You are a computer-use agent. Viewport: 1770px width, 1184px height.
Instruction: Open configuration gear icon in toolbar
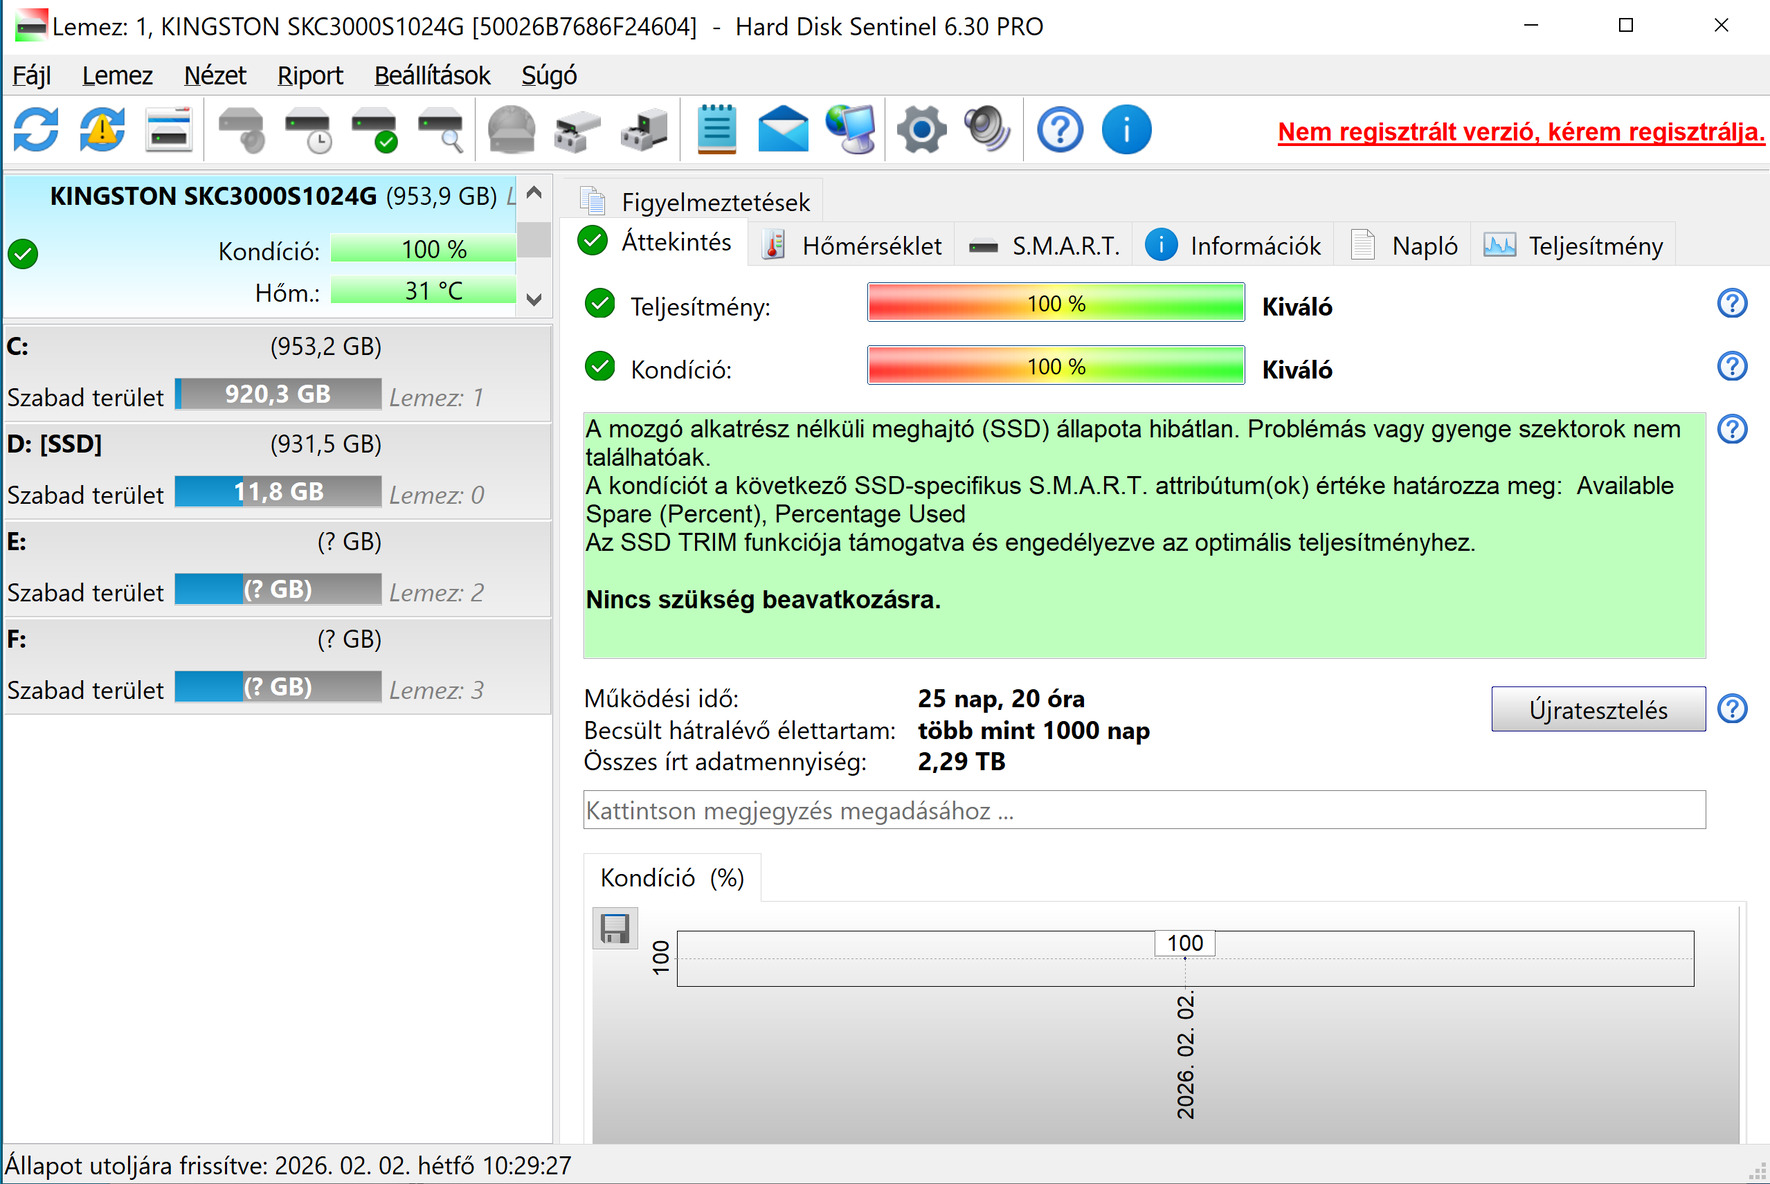coord(921,130)
